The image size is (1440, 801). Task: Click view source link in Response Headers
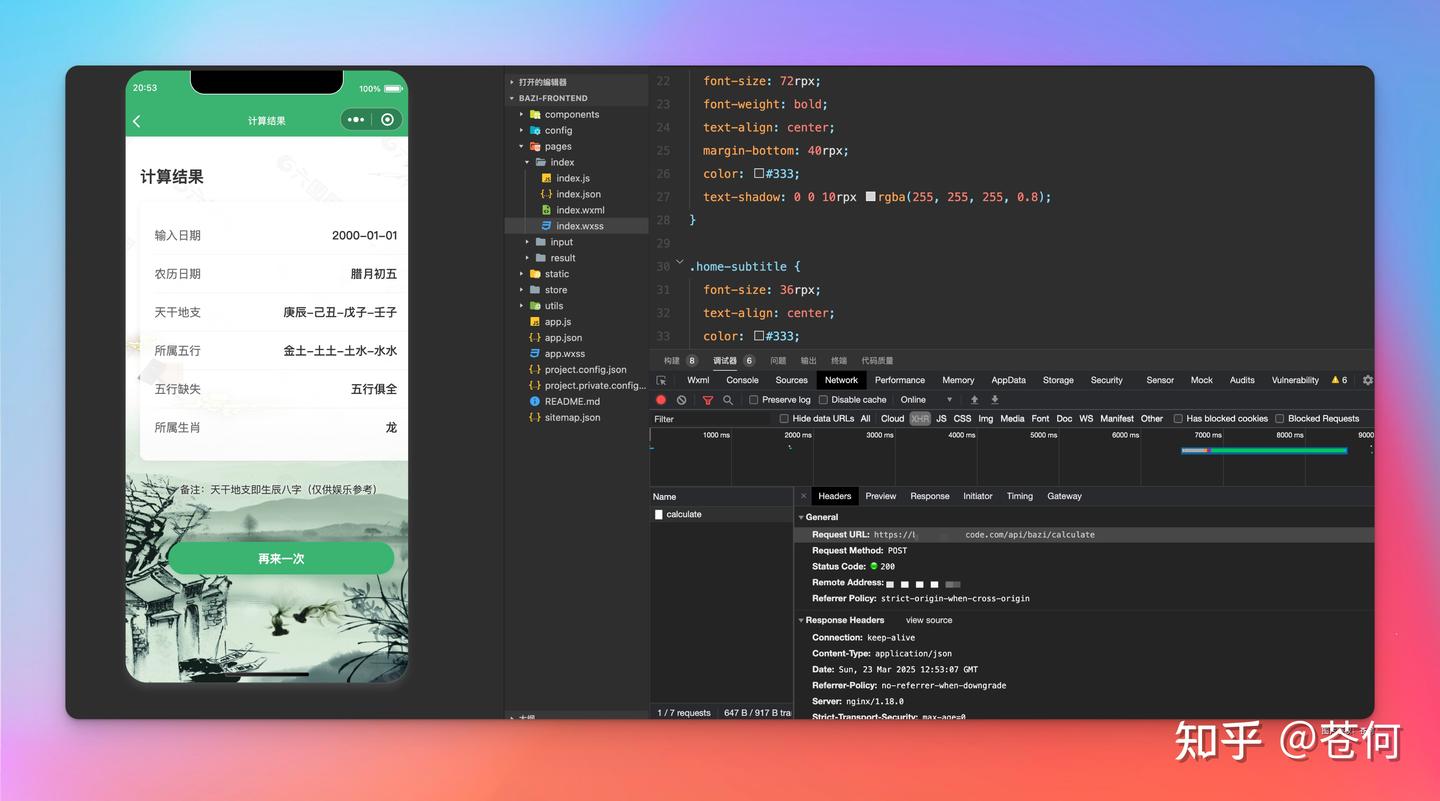click(929, 620)
